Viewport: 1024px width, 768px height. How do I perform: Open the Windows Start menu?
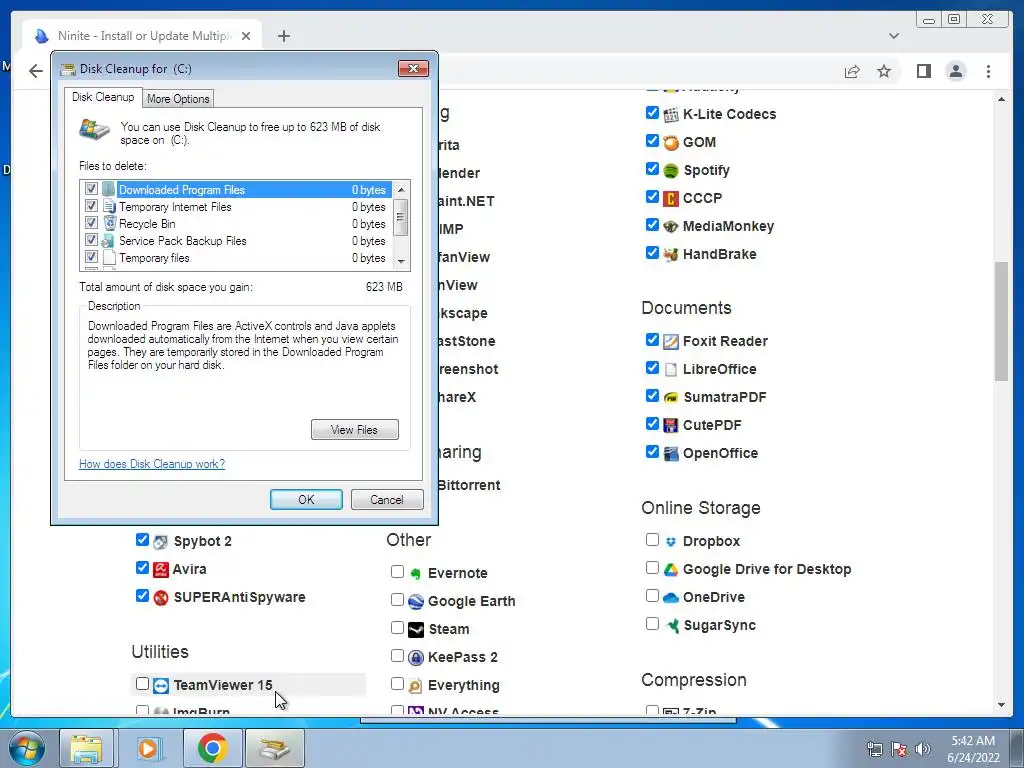click(x=27, y=748)
